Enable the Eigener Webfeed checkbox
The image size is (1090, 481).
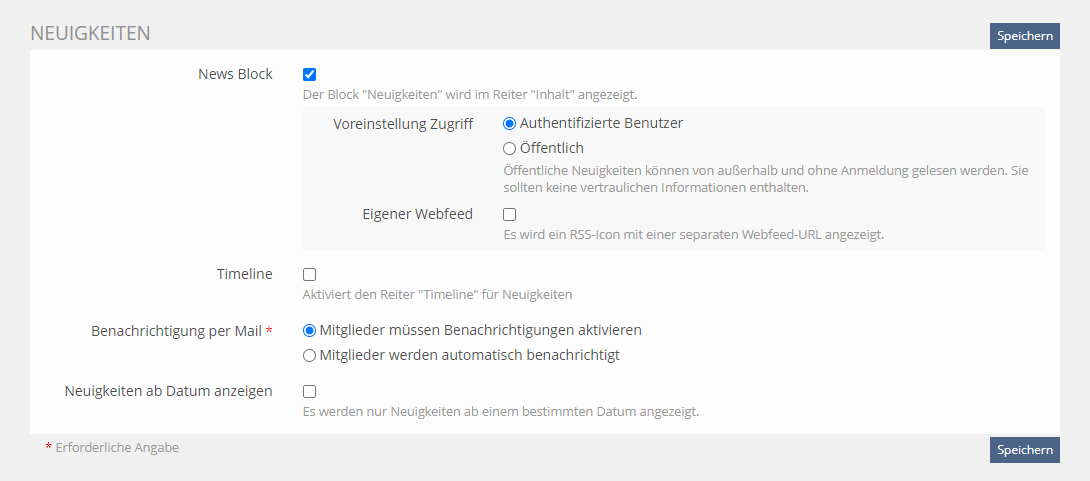pos(510,214)
